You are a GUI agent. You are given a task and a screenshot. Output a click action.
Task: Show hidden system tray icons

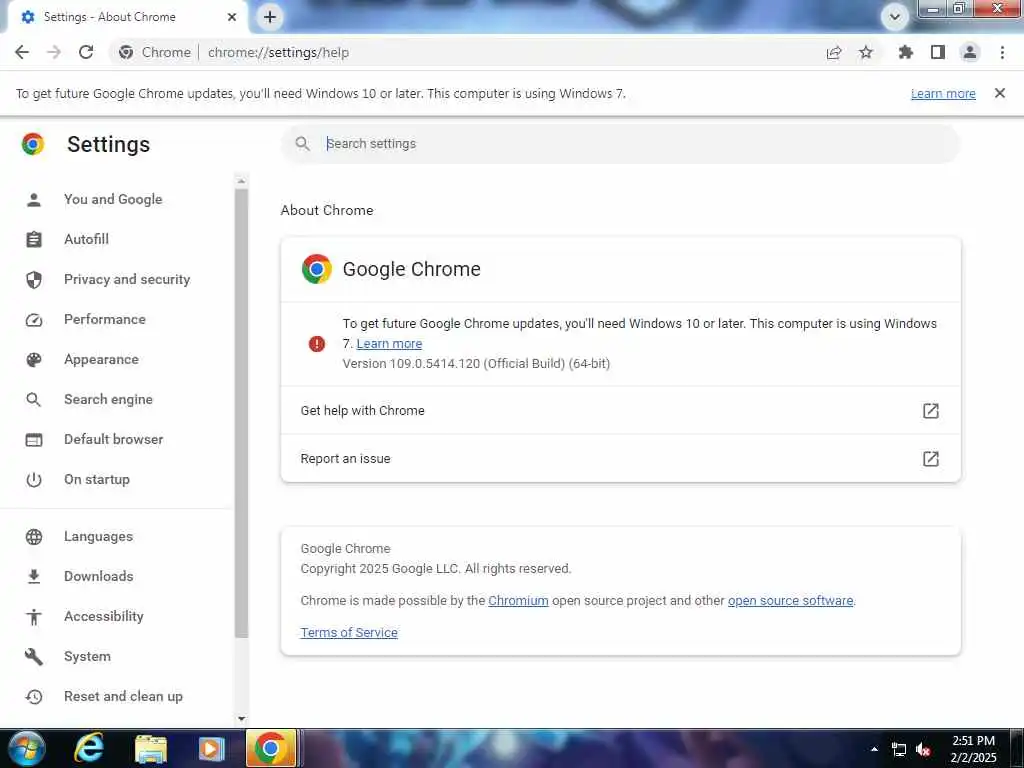click(874, 749)
